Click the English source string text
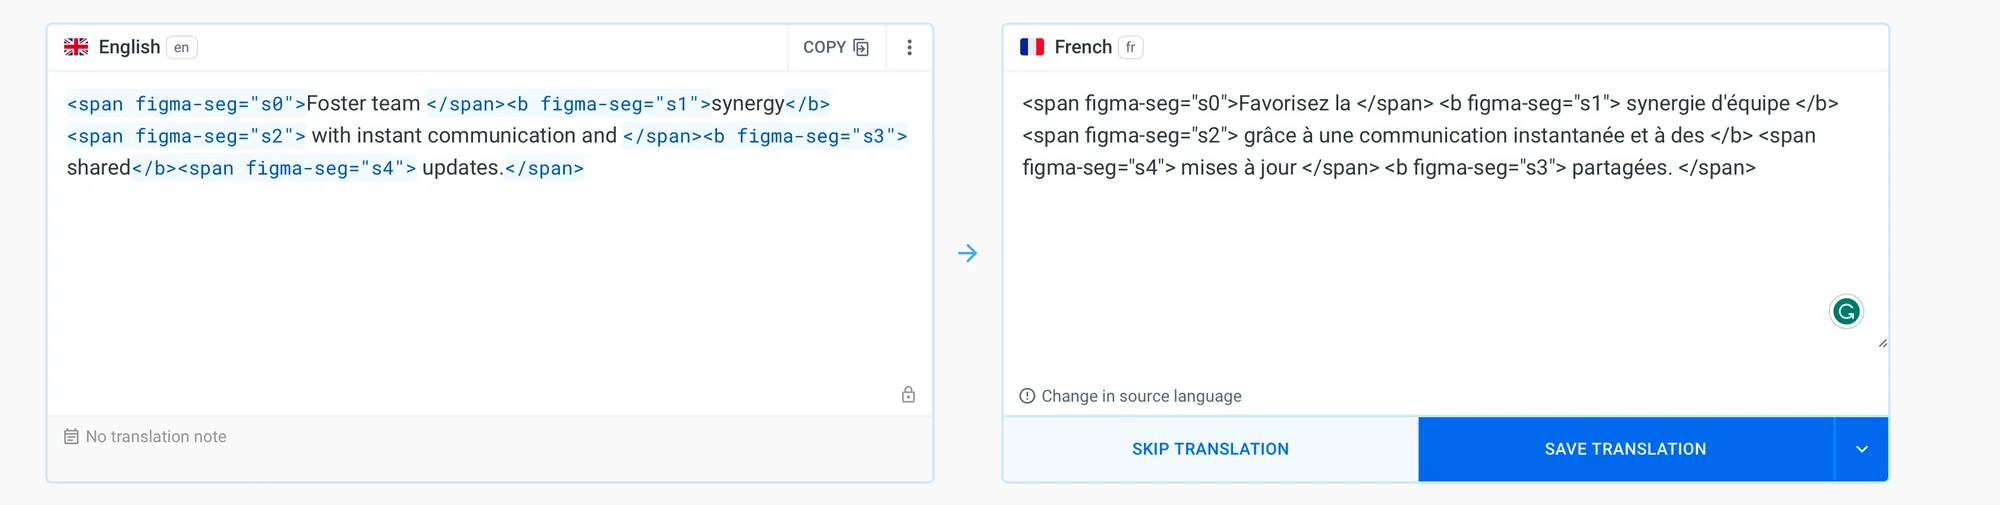The width and height of the screenshot is (2000, 505). (x=487, y=136)
